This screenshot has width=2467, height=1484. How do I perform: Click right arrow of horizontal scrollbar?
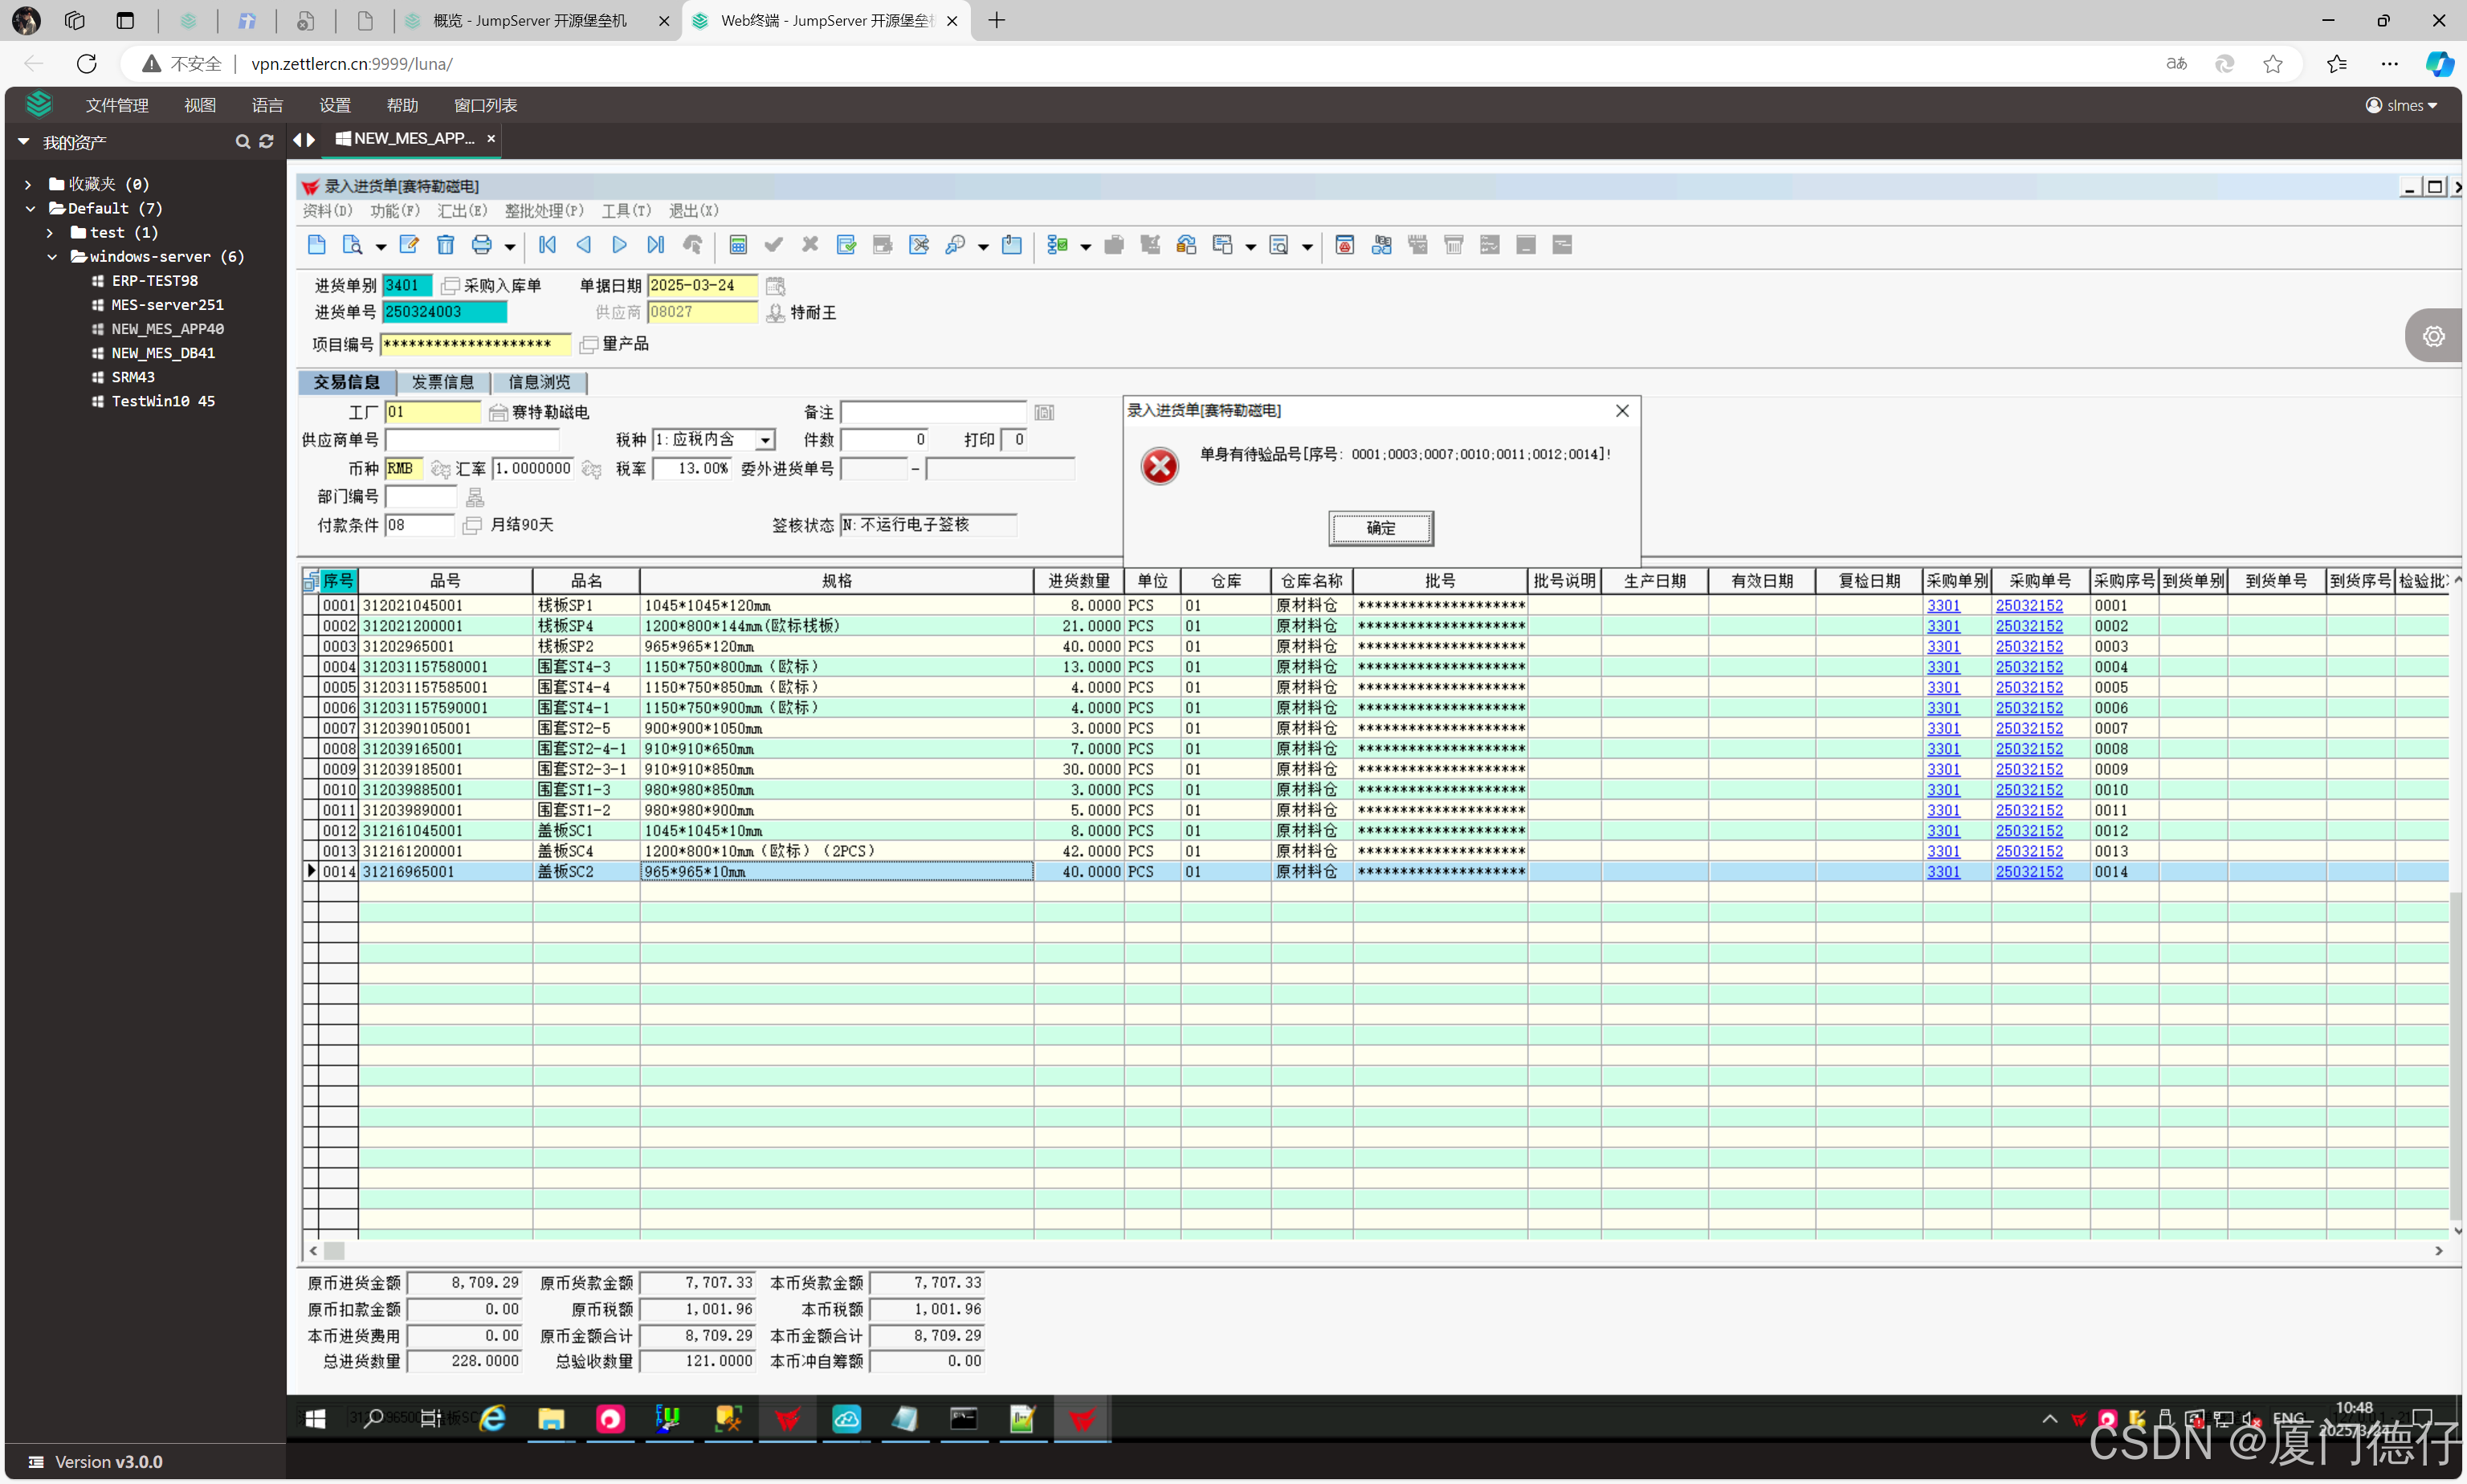pos(2438,1250)
